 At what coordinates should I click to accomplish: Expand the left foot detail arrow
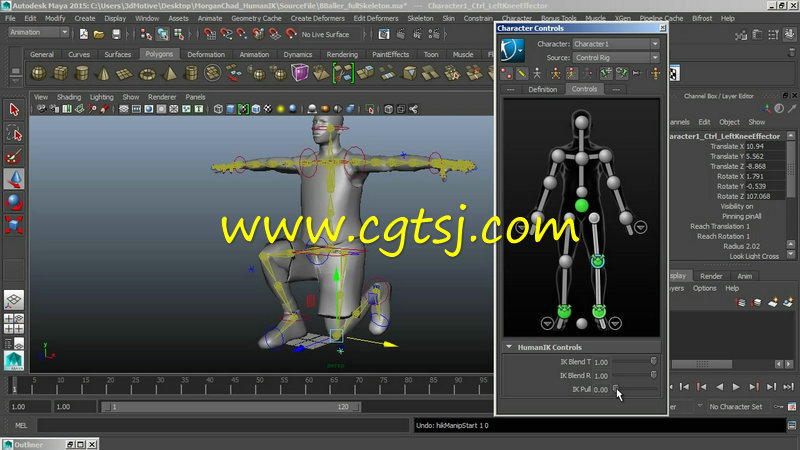[615, 323]
